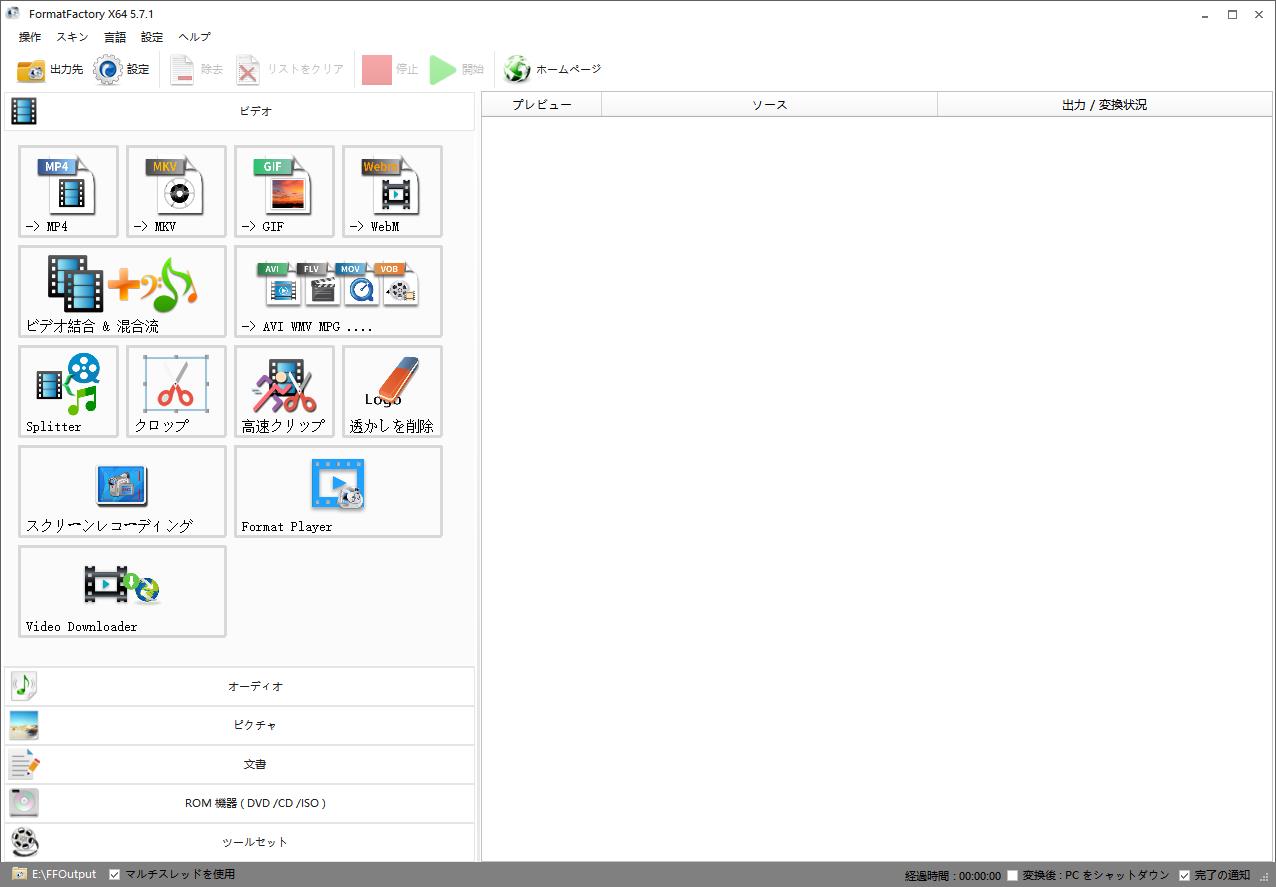Open the 設定 menu
Viewport: 1276px width, 887px height.
point(152,37)
